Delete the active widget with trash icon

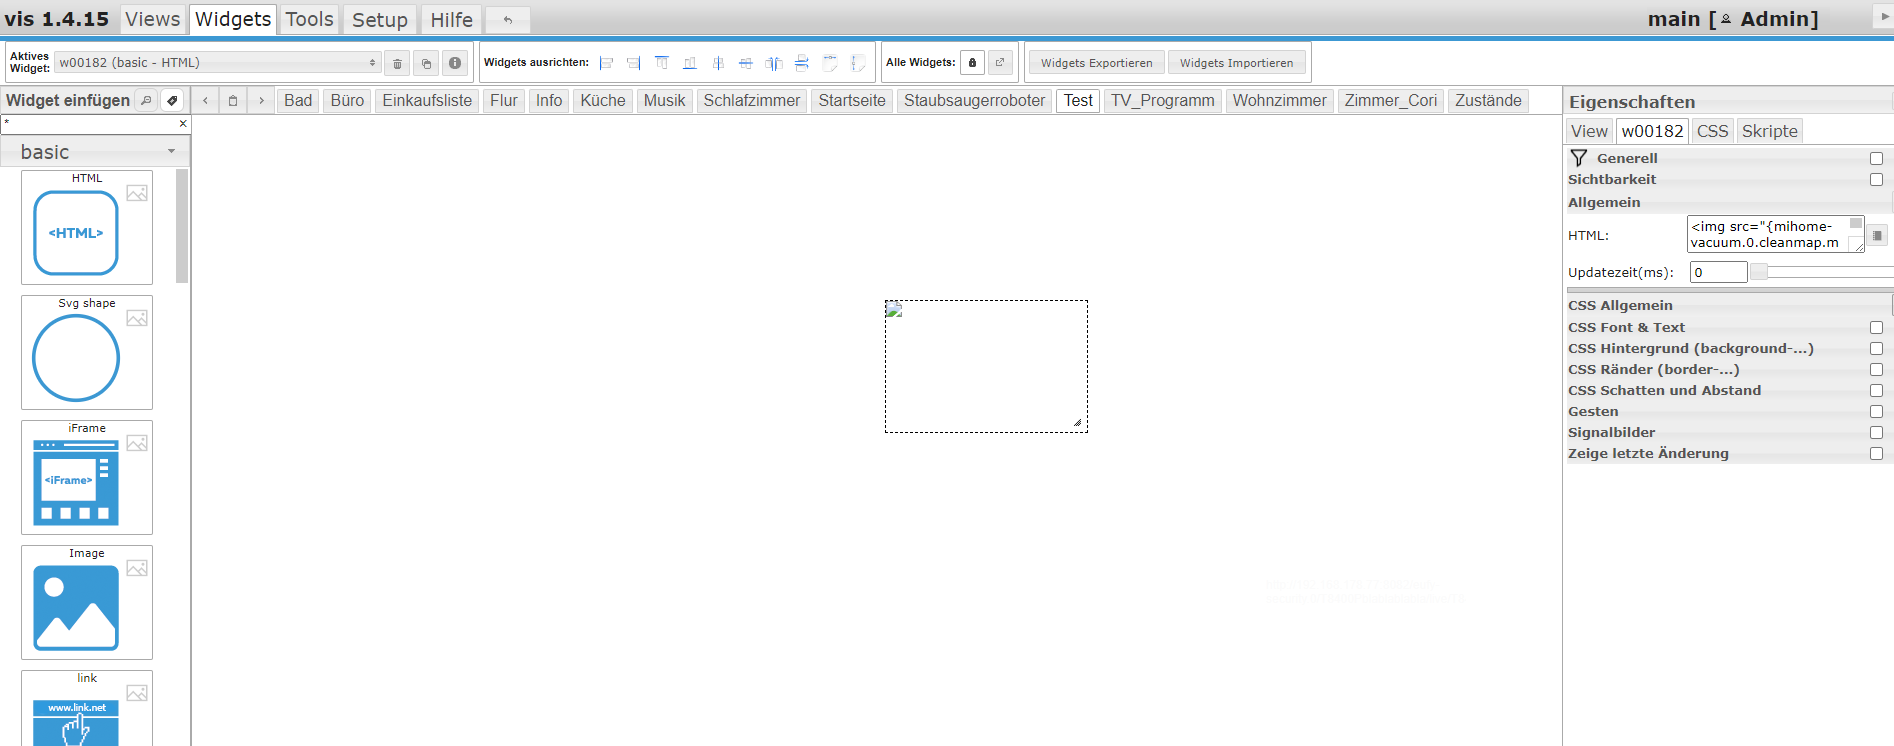click(x=397, y=63)
